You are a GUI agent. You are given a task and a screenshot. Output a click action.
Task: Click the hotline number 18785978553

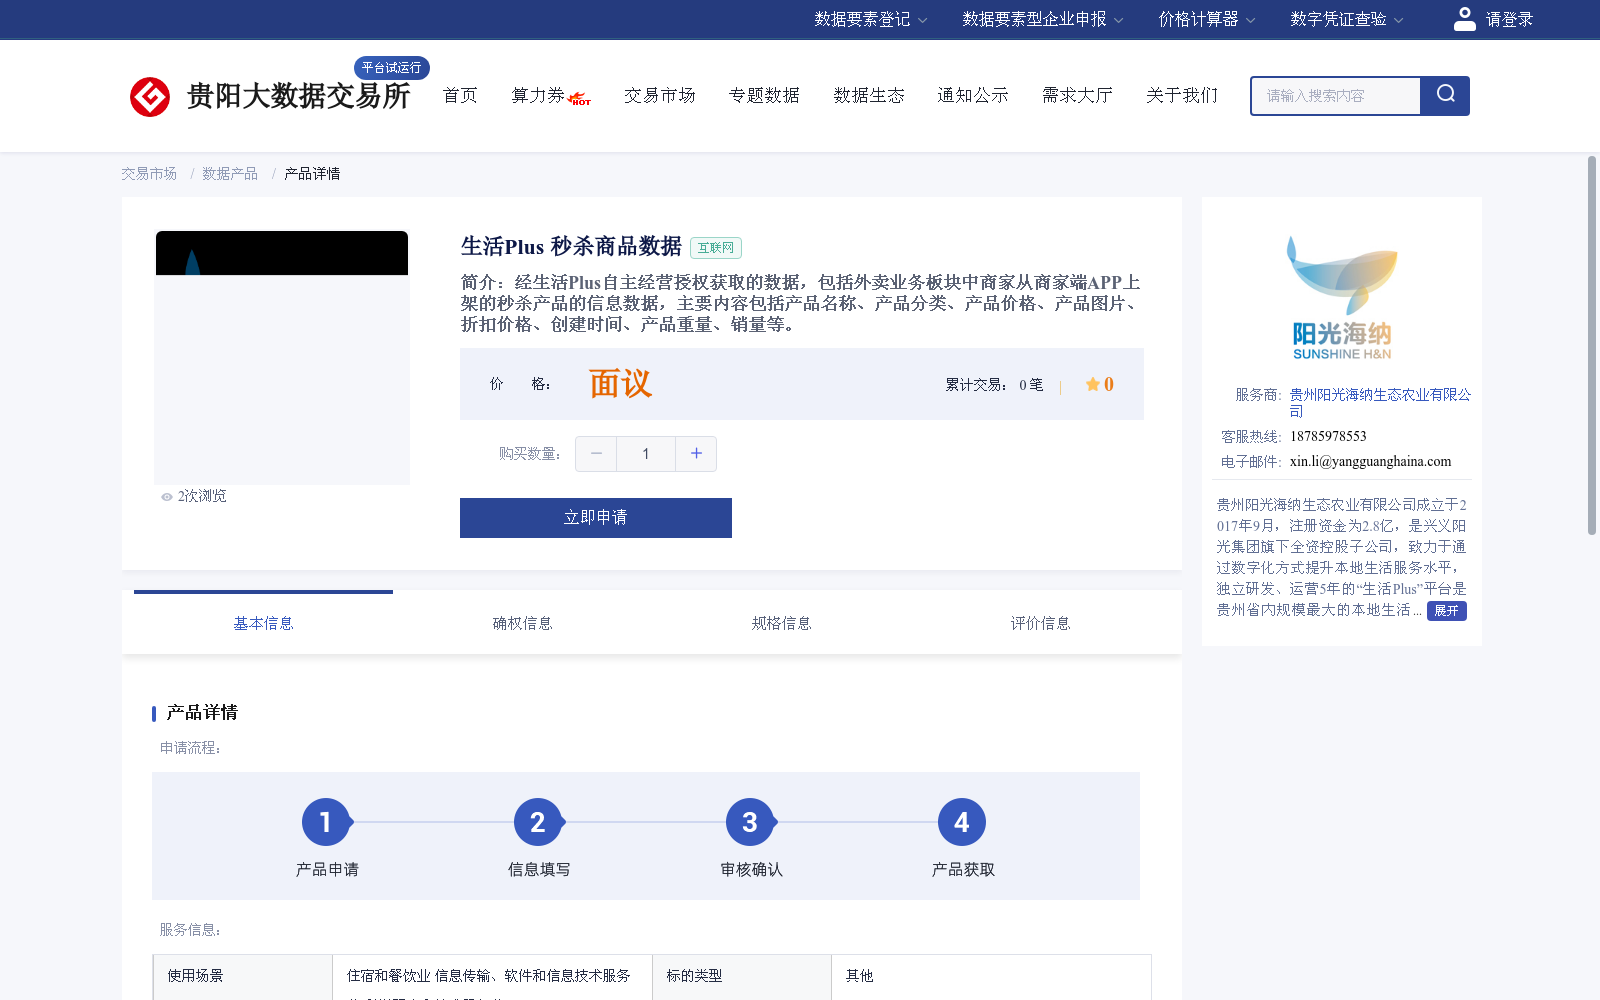point(1328,437)
